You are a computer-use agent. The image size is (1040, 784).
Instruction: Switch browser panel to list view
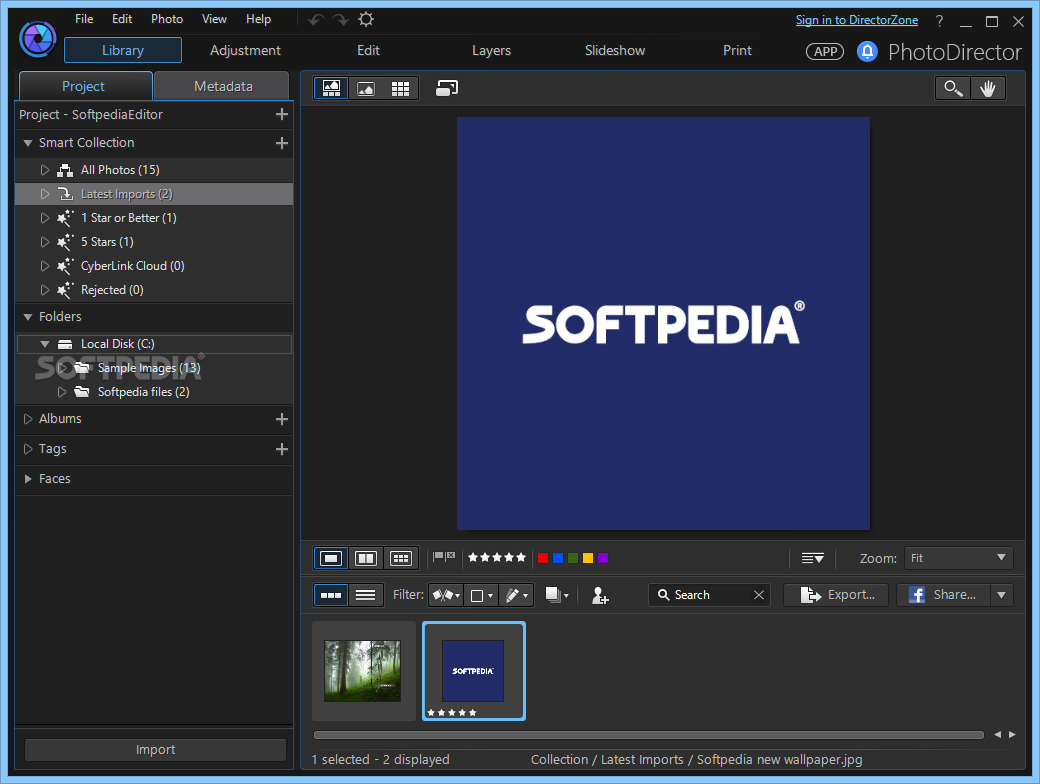(365, 595)
